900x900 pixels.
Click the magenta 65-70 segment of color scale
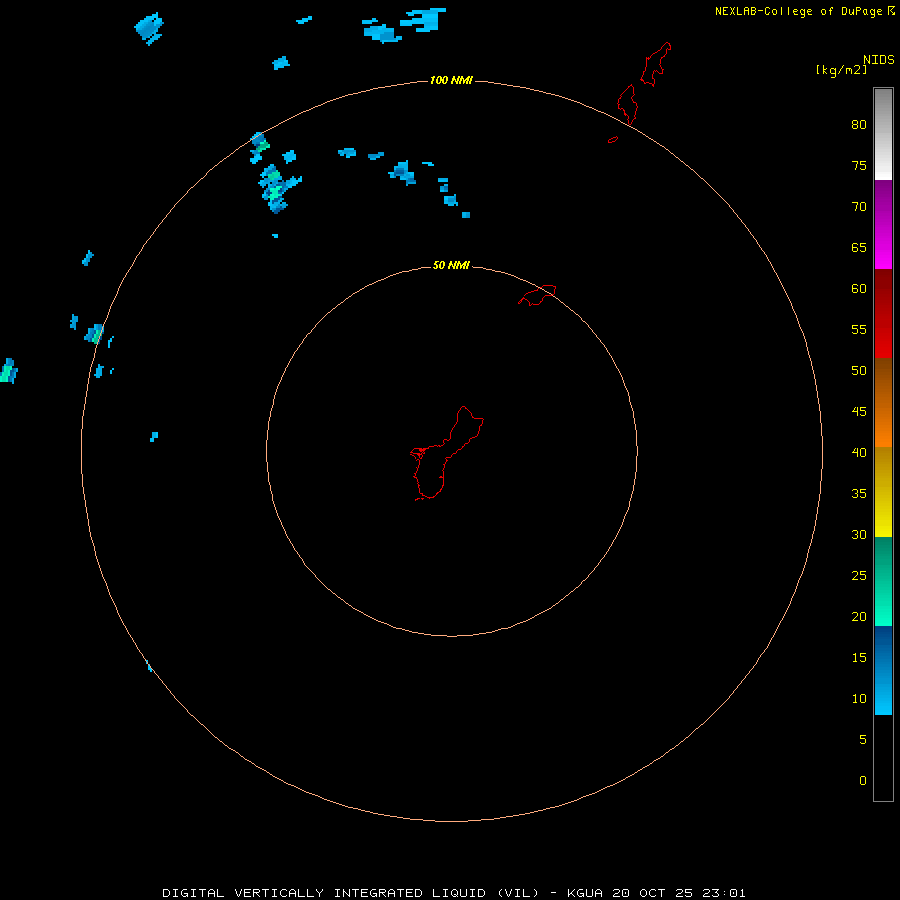click(x=883, y=224)
